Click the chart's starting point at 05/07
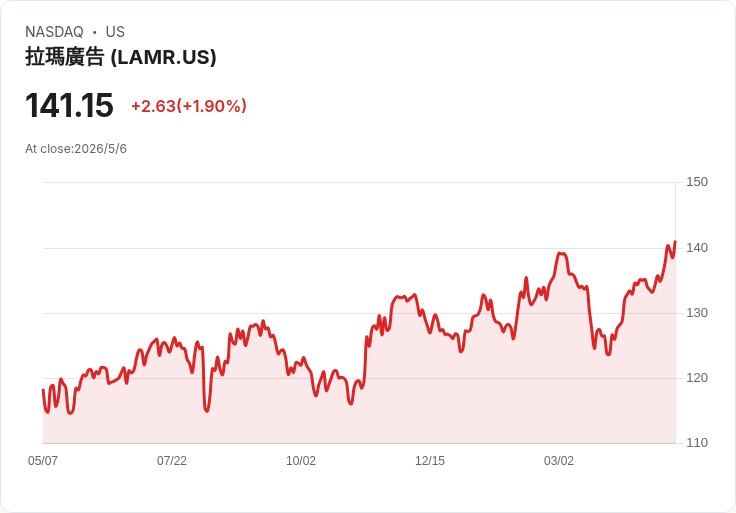The width and height of the screenshot is (736, 513). (x=44, y=390)
